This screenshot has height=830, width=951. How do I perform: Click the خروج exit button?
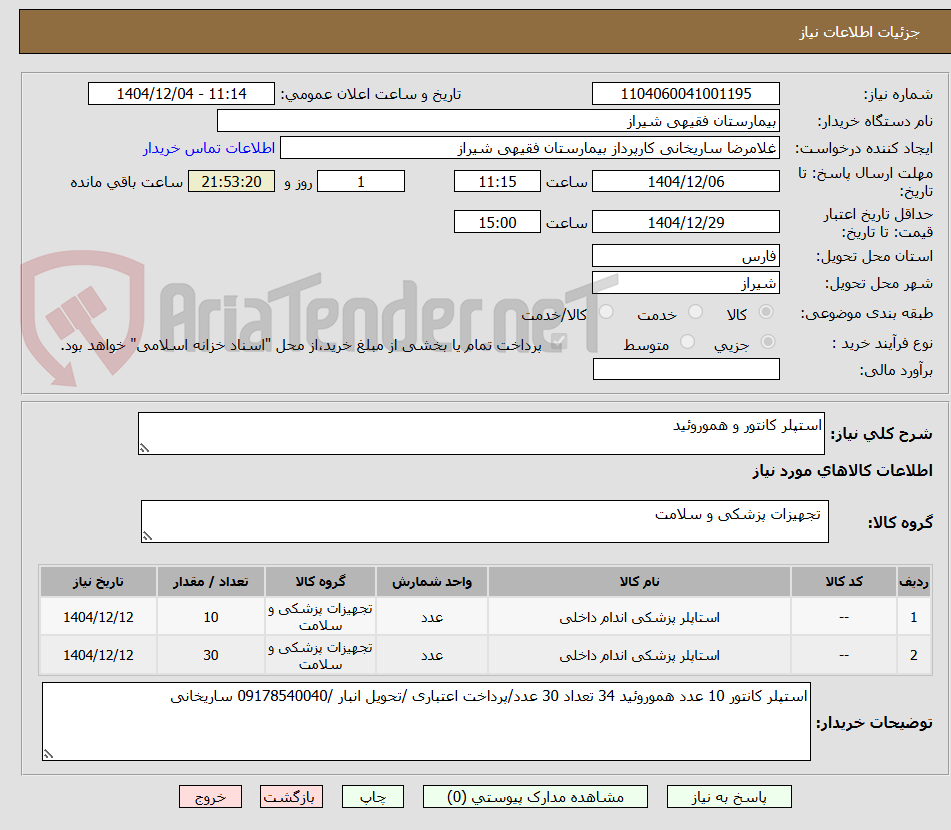(x=210, y=797)
